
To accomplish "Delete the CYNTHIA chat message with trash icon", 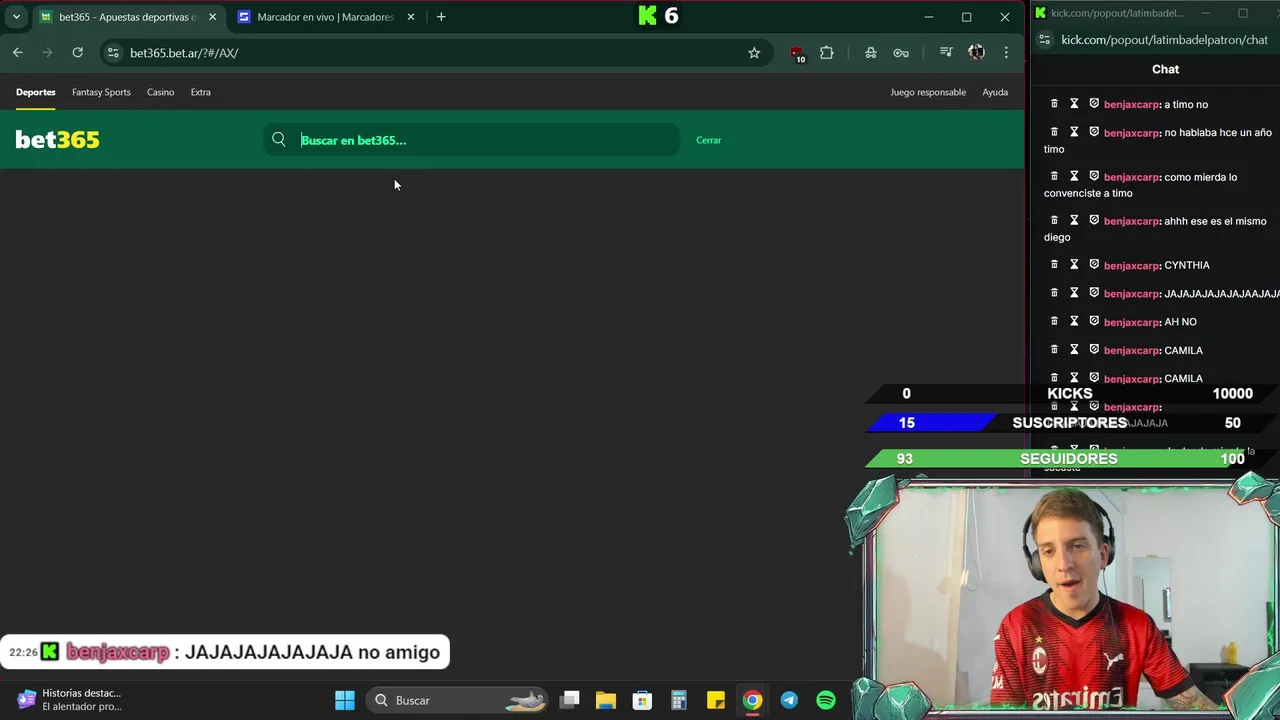I will click(x=1053, y=265).
